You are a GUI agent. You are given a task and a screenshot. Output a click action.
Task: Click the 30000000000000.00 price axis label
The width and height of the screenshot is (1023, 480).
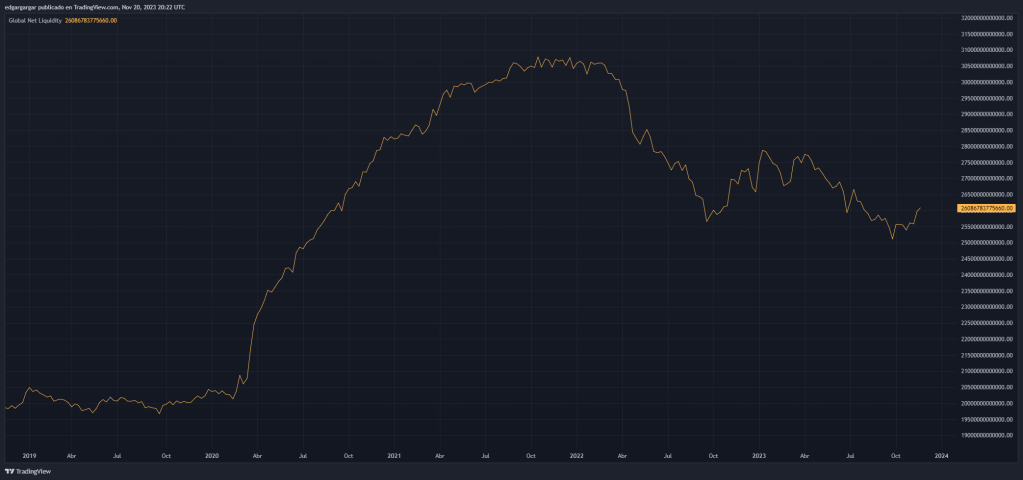tap(987, 82)
